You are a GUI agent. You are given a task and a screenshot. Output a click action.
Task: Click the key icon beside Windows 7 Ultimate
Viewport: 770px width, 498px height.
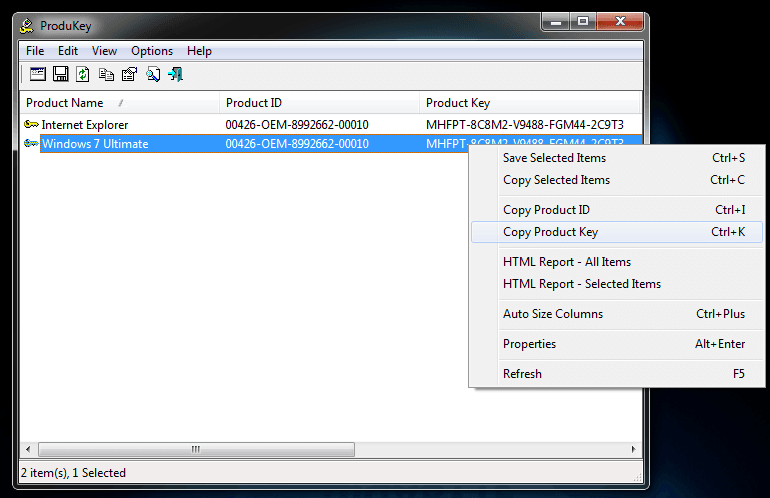pyautogui.click(x=31, y=143)
